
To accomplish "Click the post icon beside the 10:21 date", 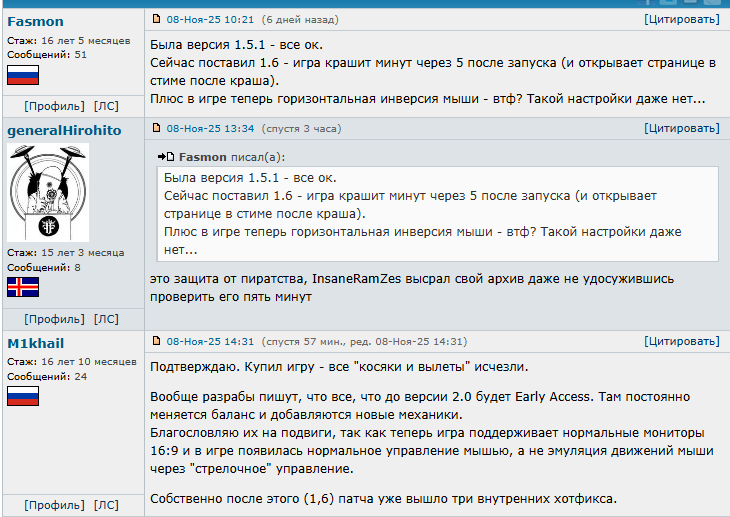I will coord(156,19).
